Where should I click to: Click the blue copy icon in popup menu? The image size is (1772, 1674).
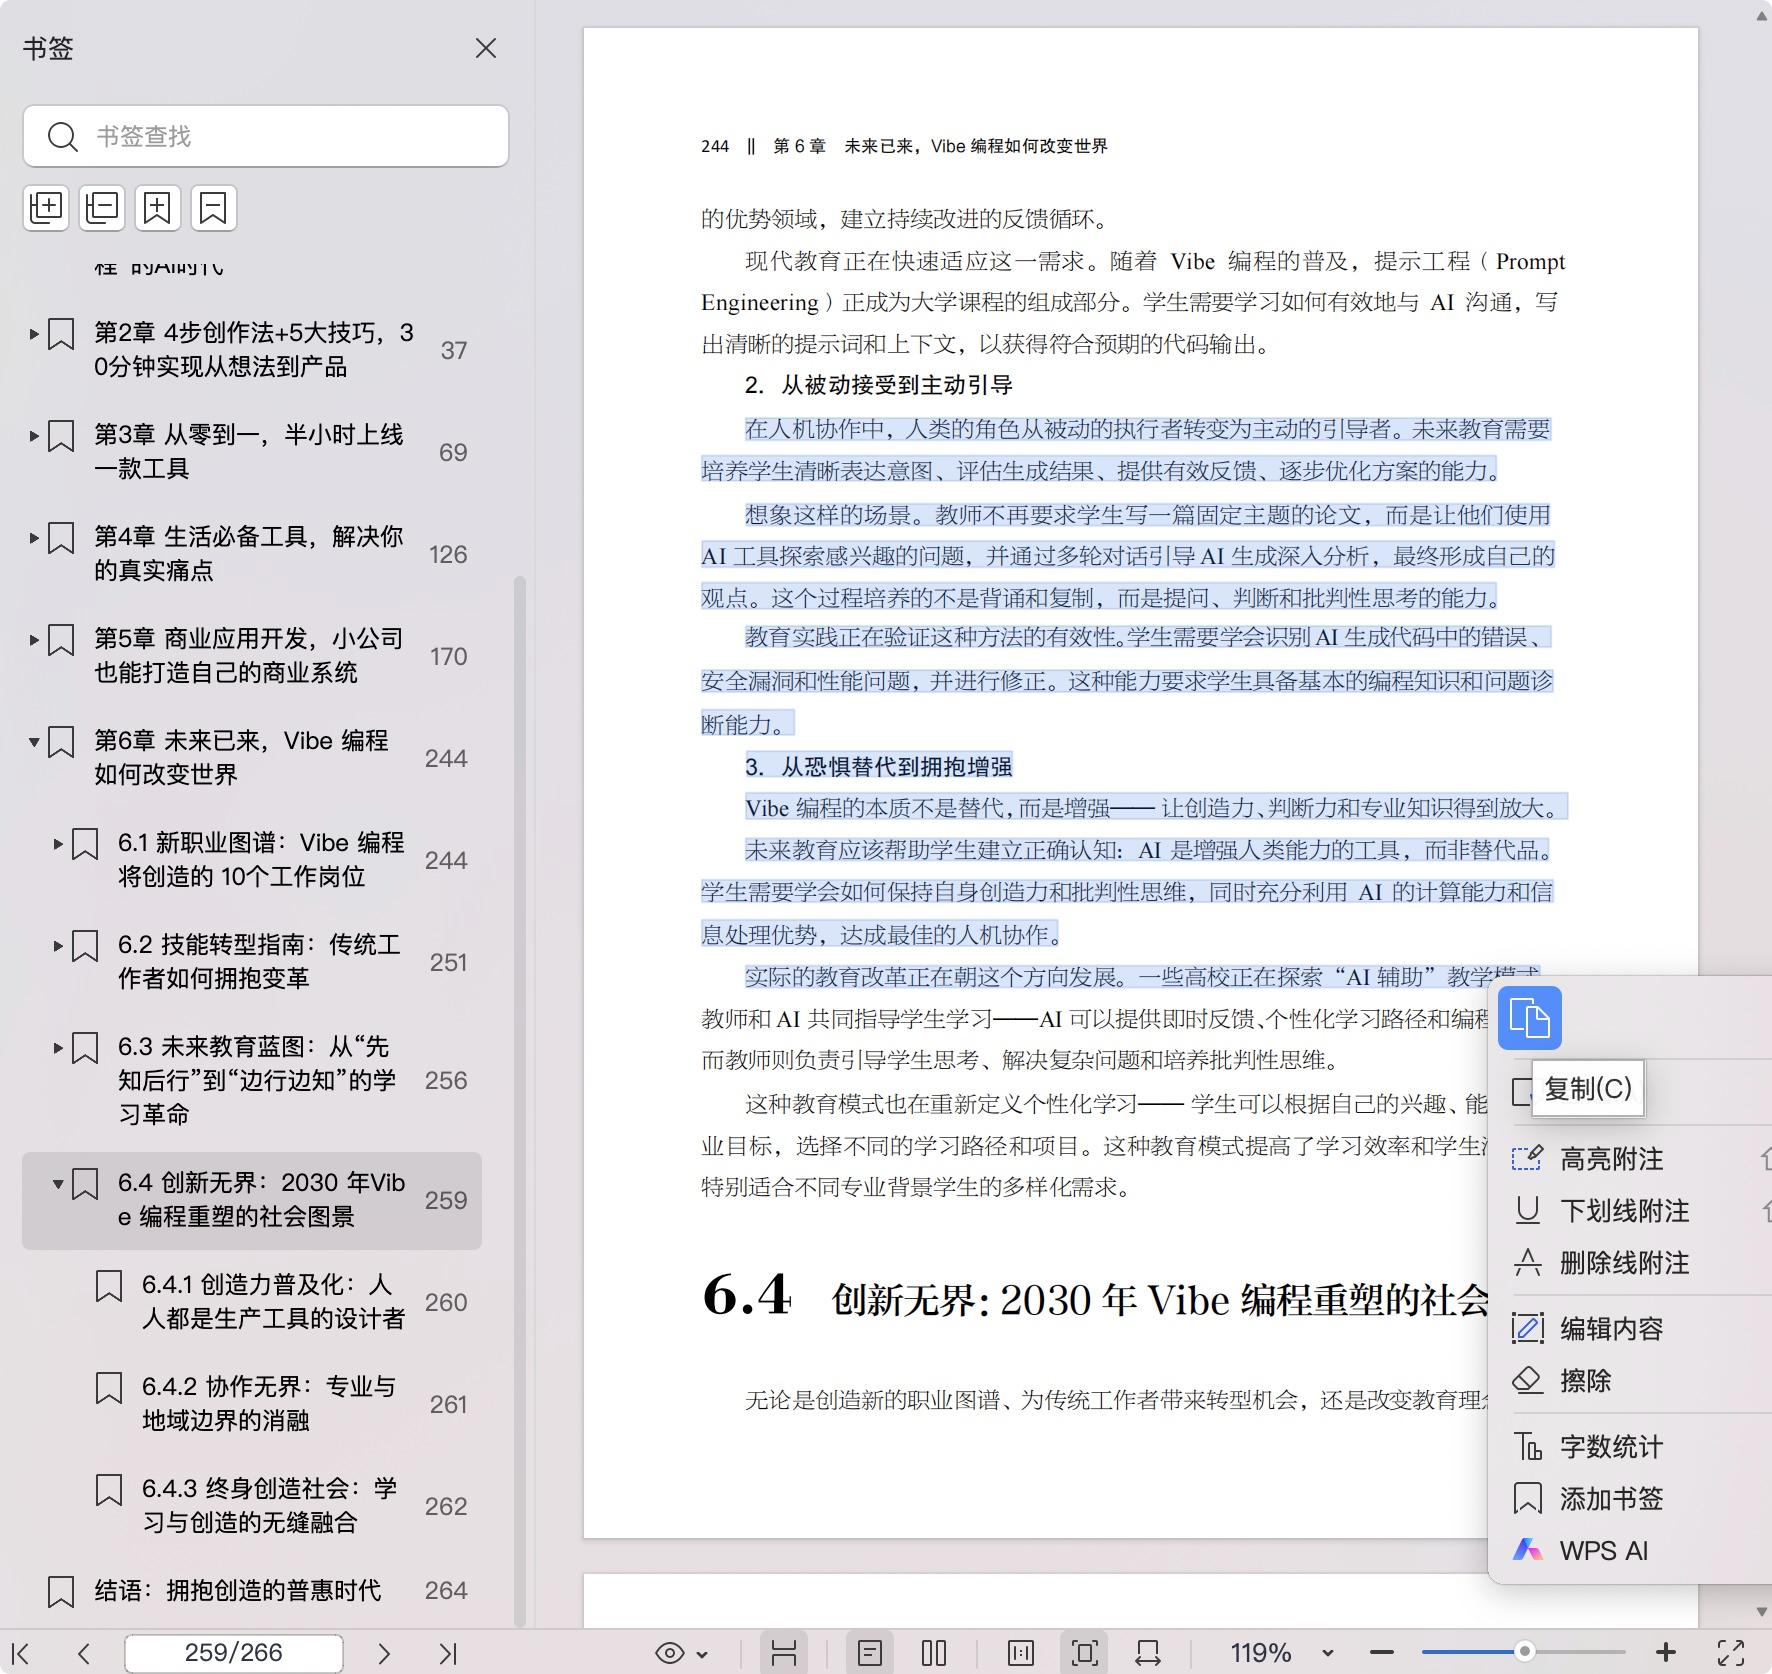pos(1529,1018)
